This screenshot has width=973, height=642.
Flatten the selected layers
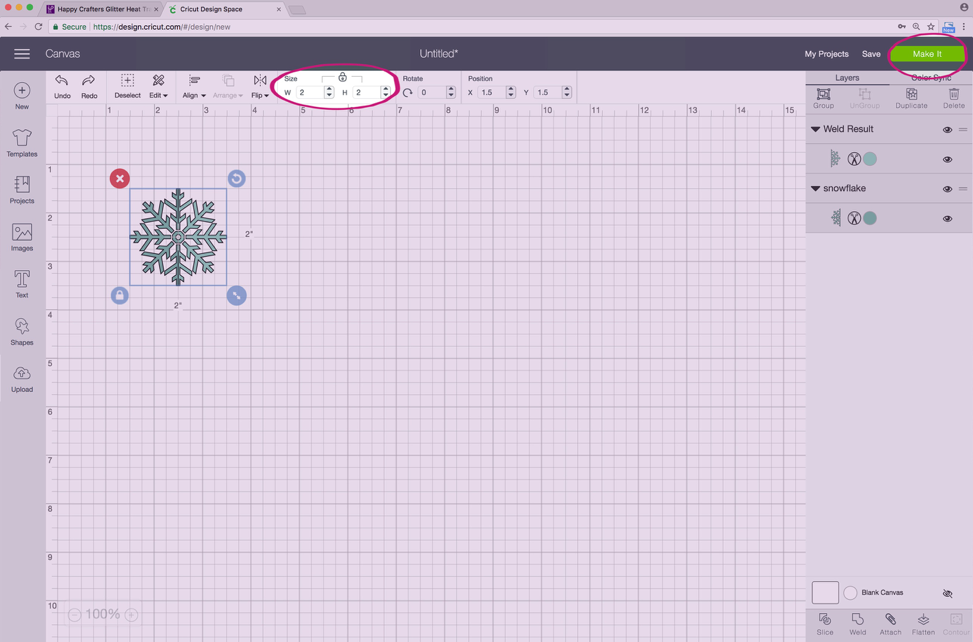[x=923, y=624]
